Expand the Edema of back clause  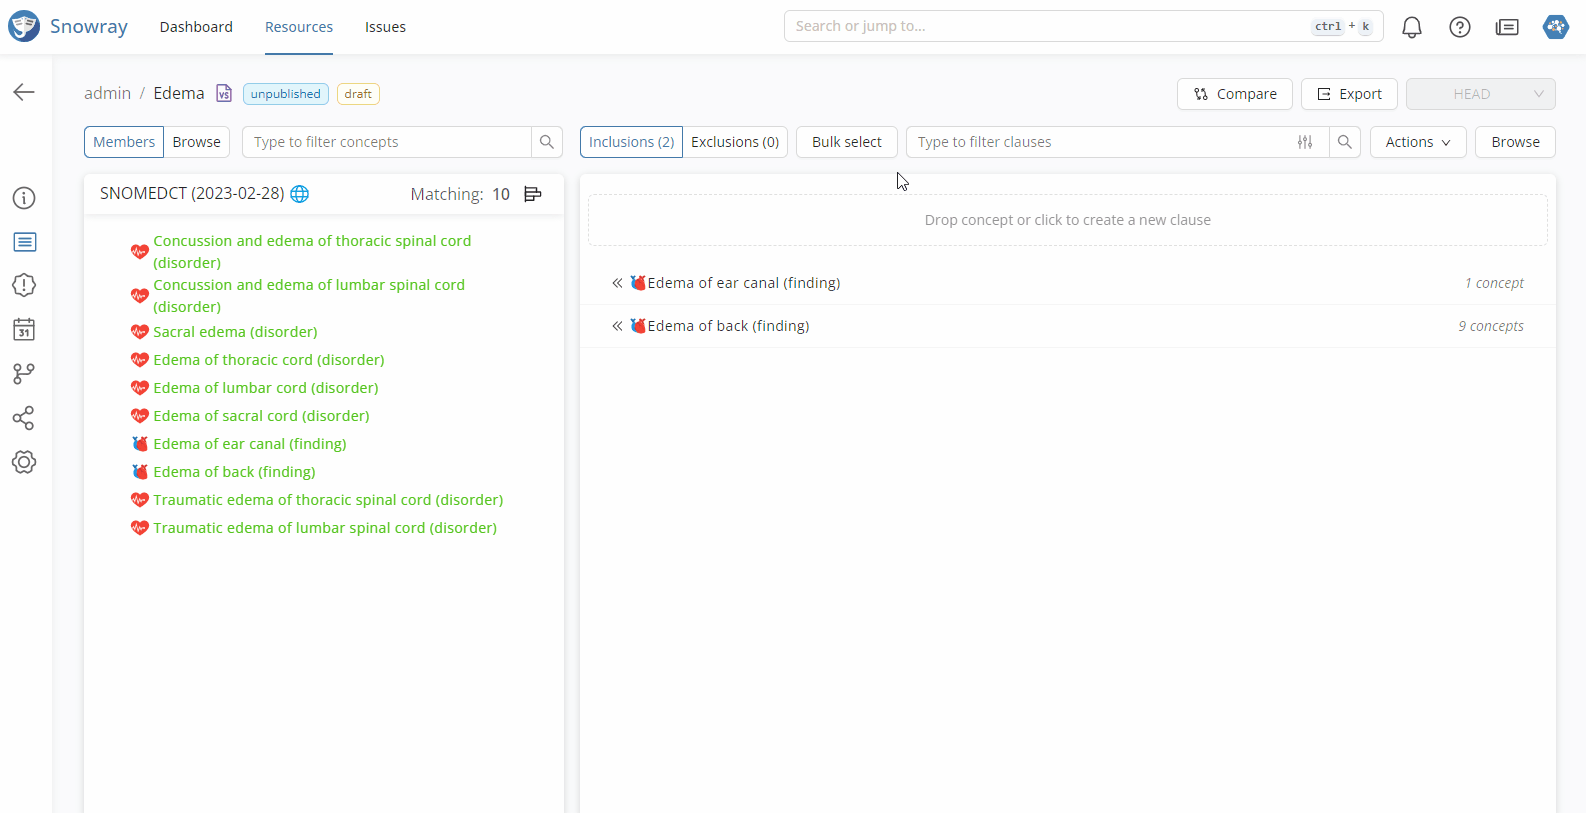tap(617, 326)
